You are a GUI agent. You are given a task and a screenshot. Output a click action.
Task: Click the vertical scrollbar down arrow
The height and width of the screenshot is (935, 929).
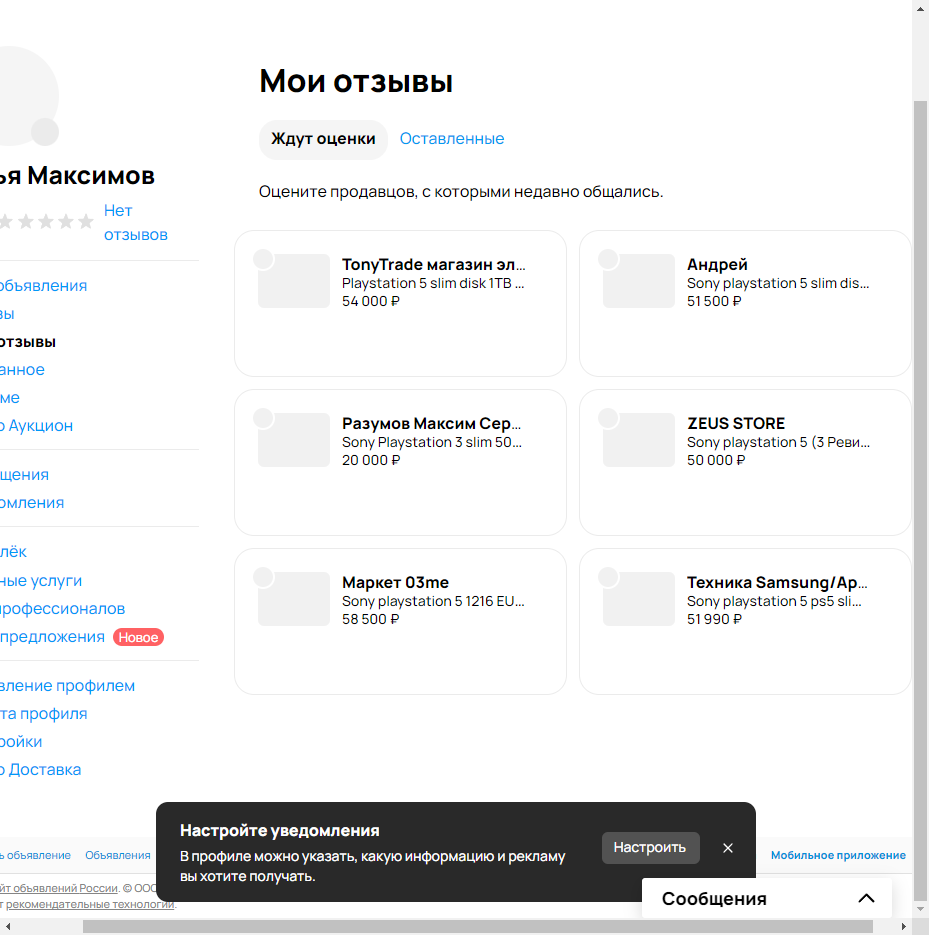point(920,909)
